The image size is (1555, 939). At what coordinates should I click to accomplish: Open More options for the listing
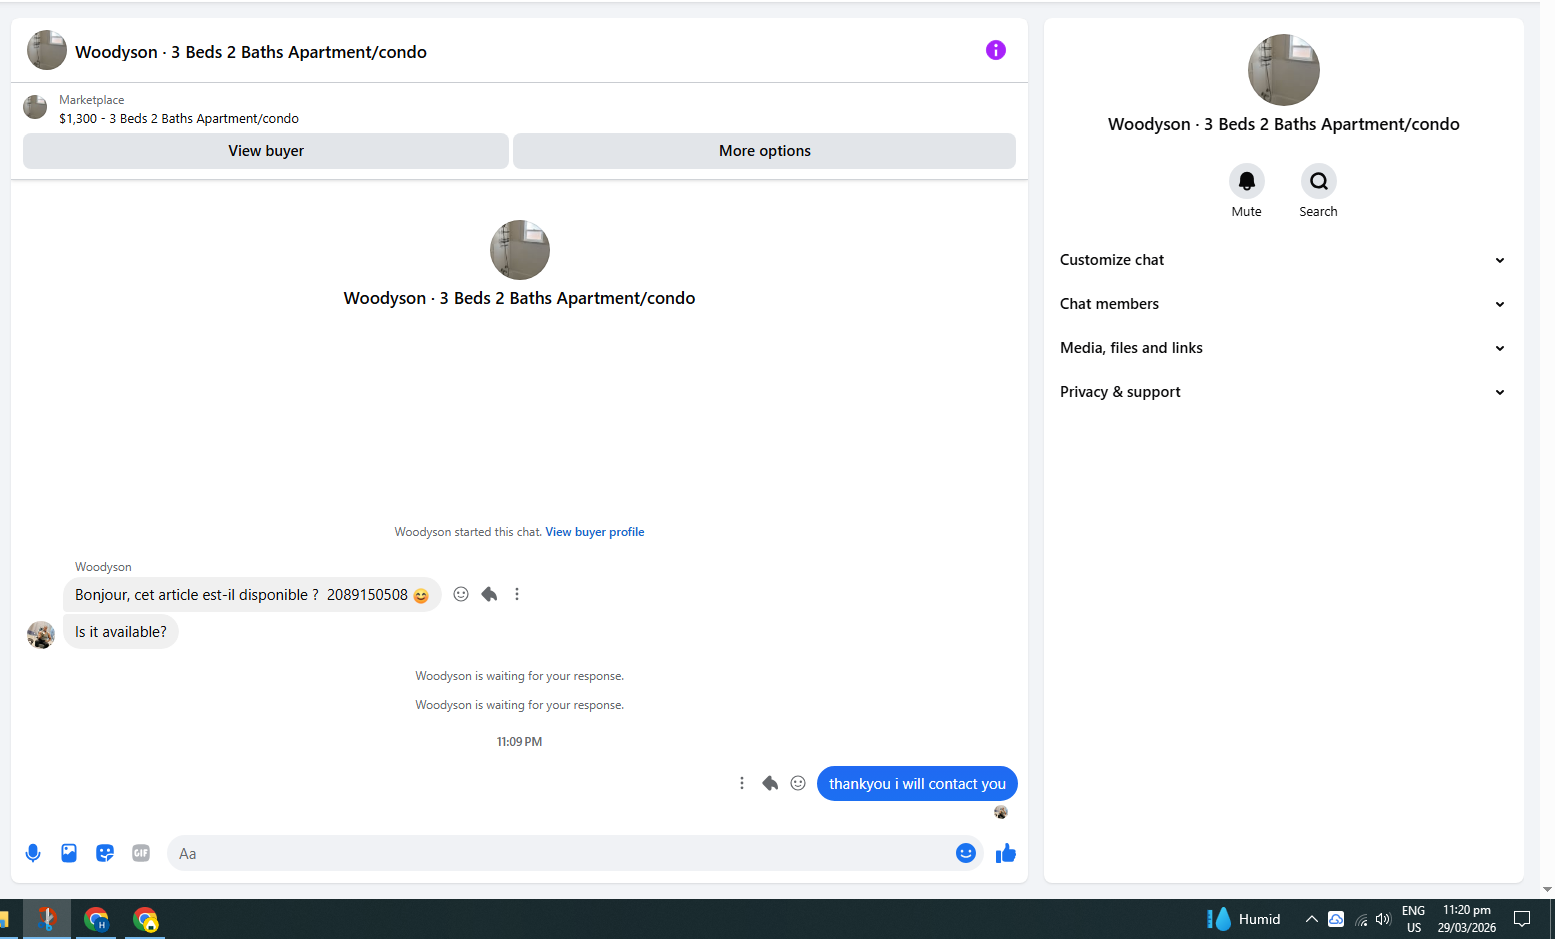(x=764, y=151)
